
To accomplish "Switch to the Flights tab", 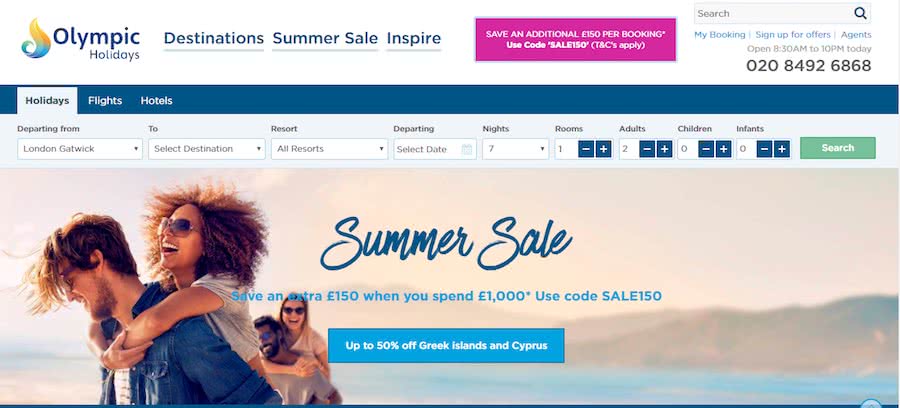I will (x=105, y=100).
